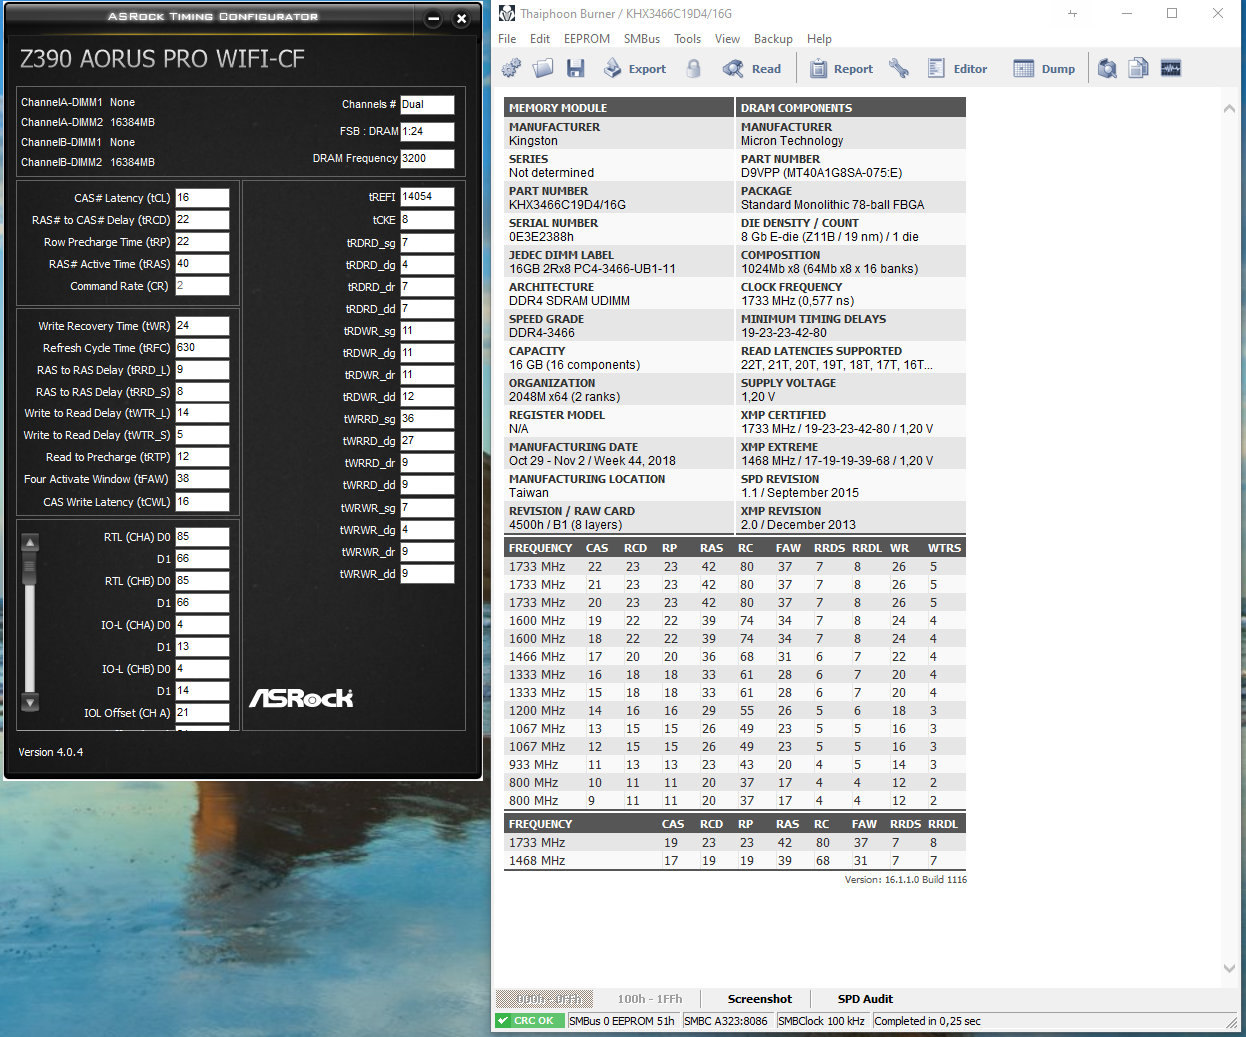Image resolution: width=1246 pixels, height=1037 pixels.
Task: Click the tCKE value field
Action: pyautogui.click(x=427, y=220)
